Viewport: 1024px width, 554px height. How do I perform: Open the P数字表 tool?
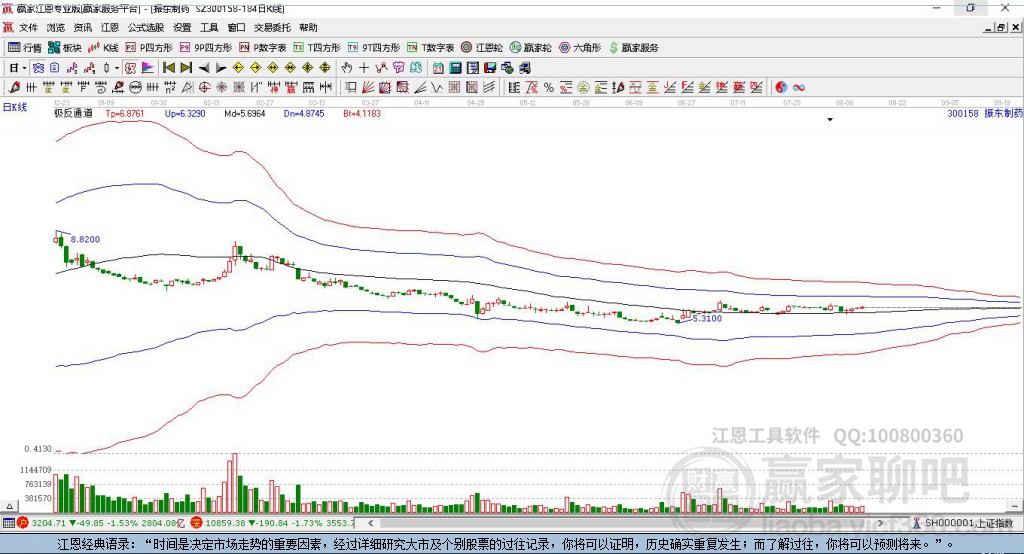(263, 48)
